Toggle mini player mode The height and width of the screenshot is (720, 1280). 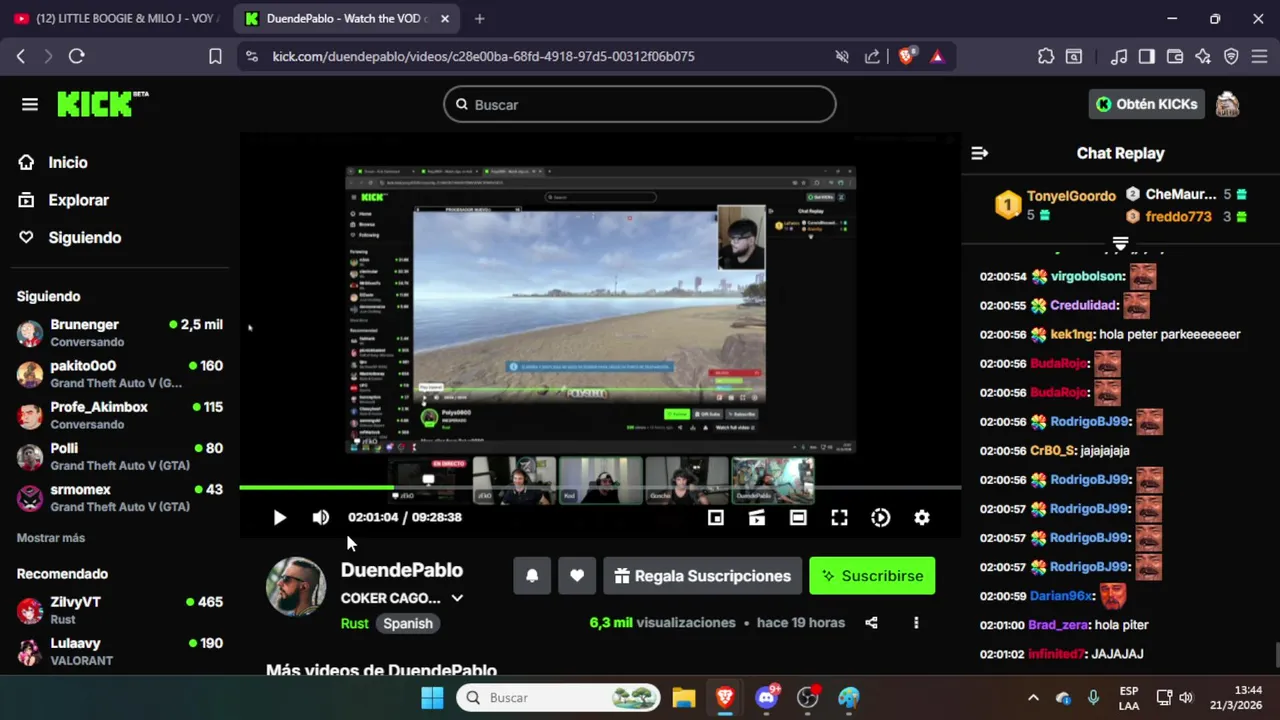coord(716,517)
